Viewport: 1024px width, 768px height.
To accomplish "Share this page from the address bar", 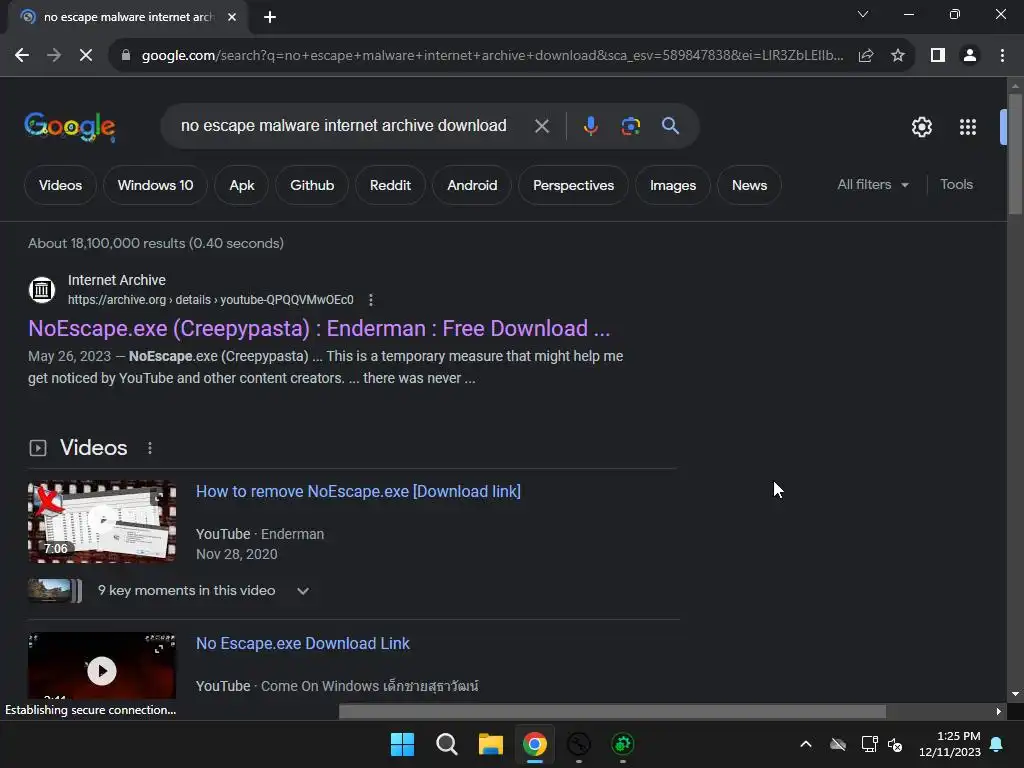I will (x=866, y=56).
